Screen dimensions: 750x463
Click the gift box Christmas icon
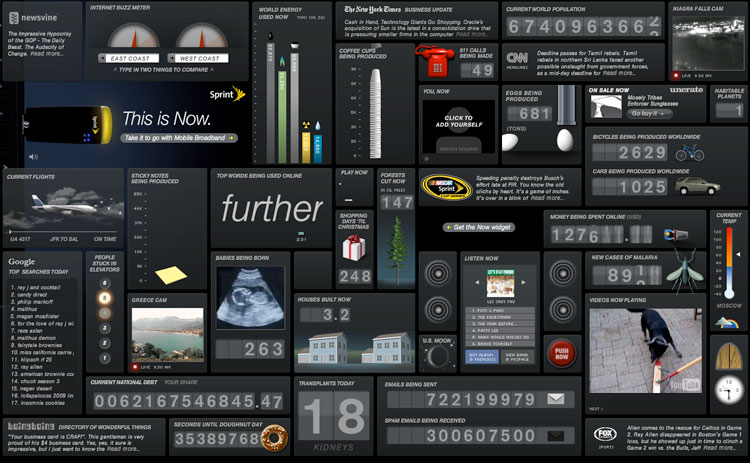coord(354,248)
